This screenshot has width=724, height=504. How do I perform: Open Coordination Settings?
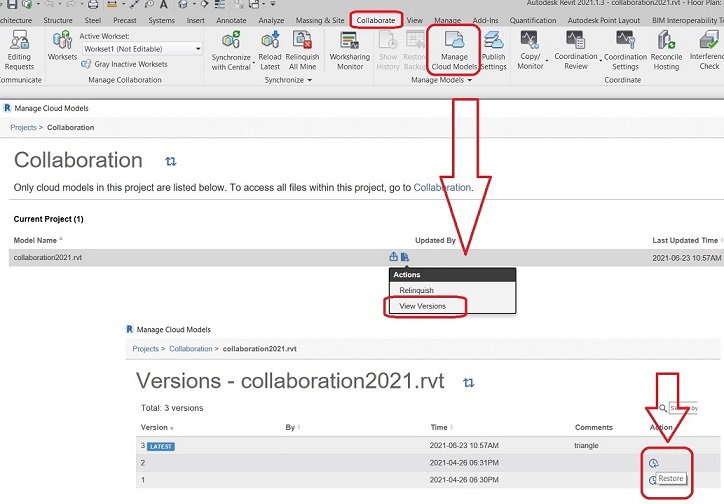[x=625, y=50]
